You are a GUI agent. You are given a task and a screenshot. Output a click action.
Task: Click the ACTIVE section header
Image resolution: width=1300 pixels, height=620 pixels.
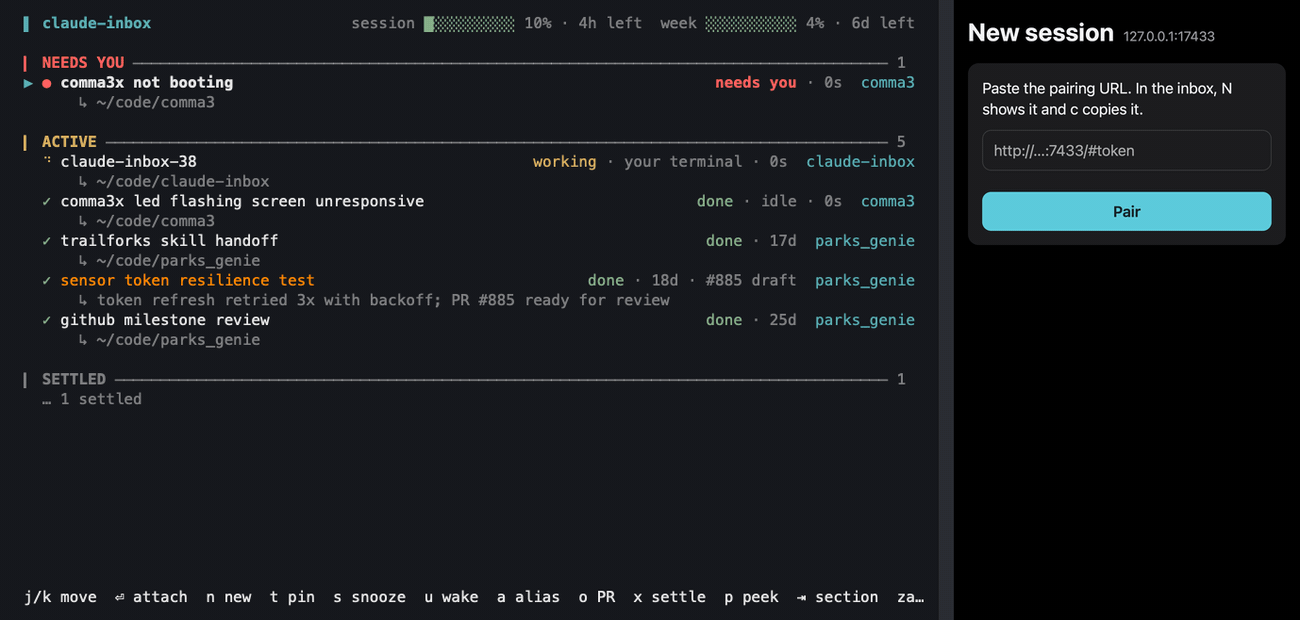(69, 142)
